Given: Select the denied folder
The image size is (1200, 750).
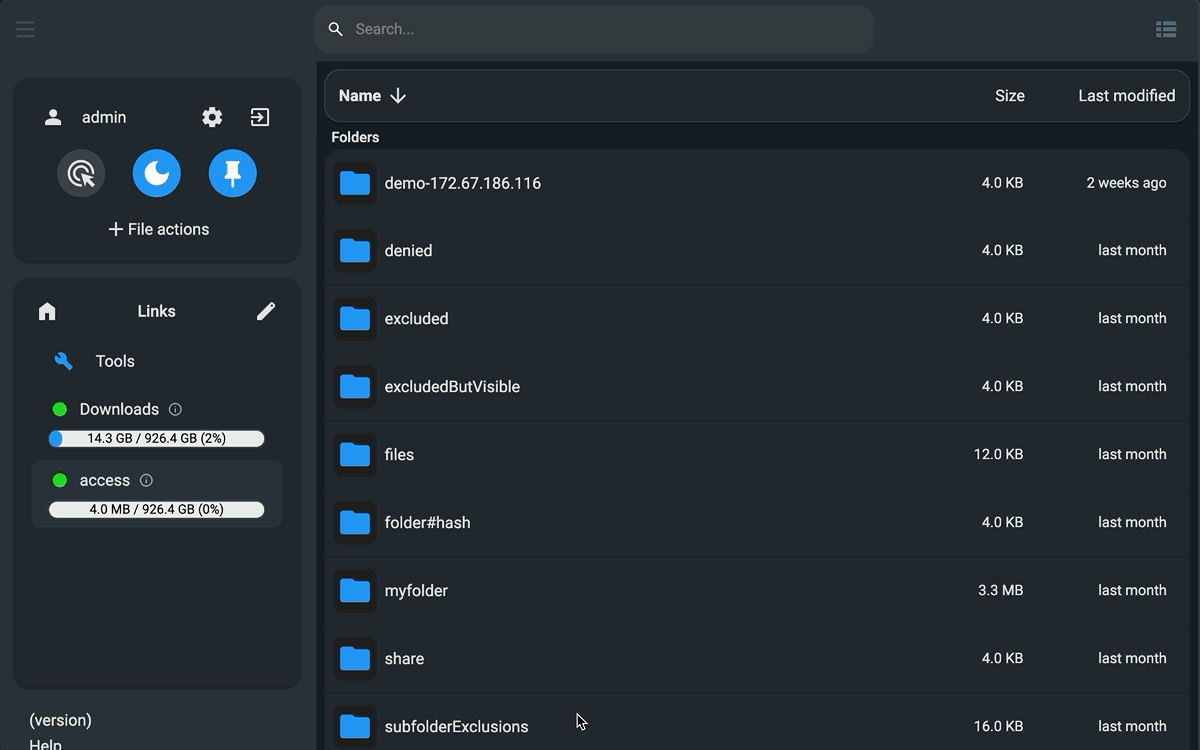Looking at the screenshot, I should tap(757, 251).
